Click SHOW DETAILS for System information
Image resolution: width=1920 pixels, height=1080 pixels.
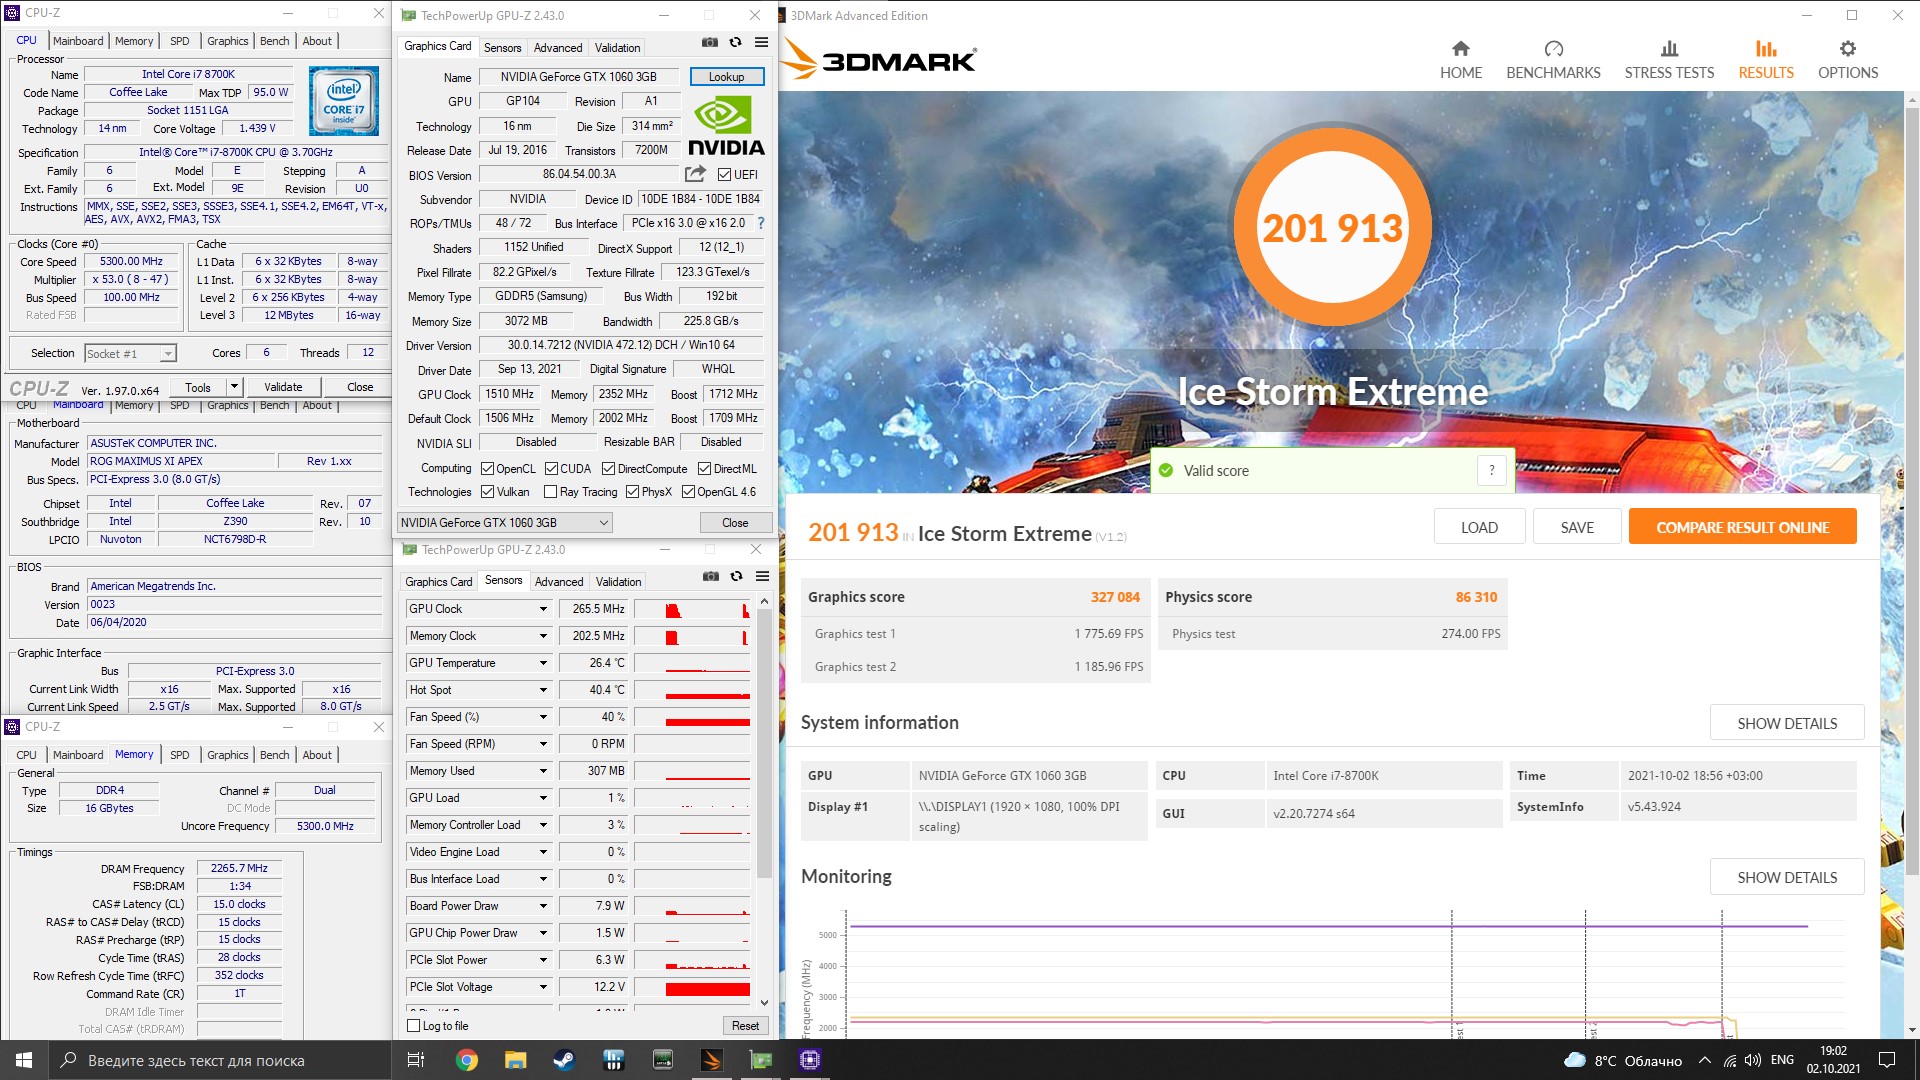1787,723
